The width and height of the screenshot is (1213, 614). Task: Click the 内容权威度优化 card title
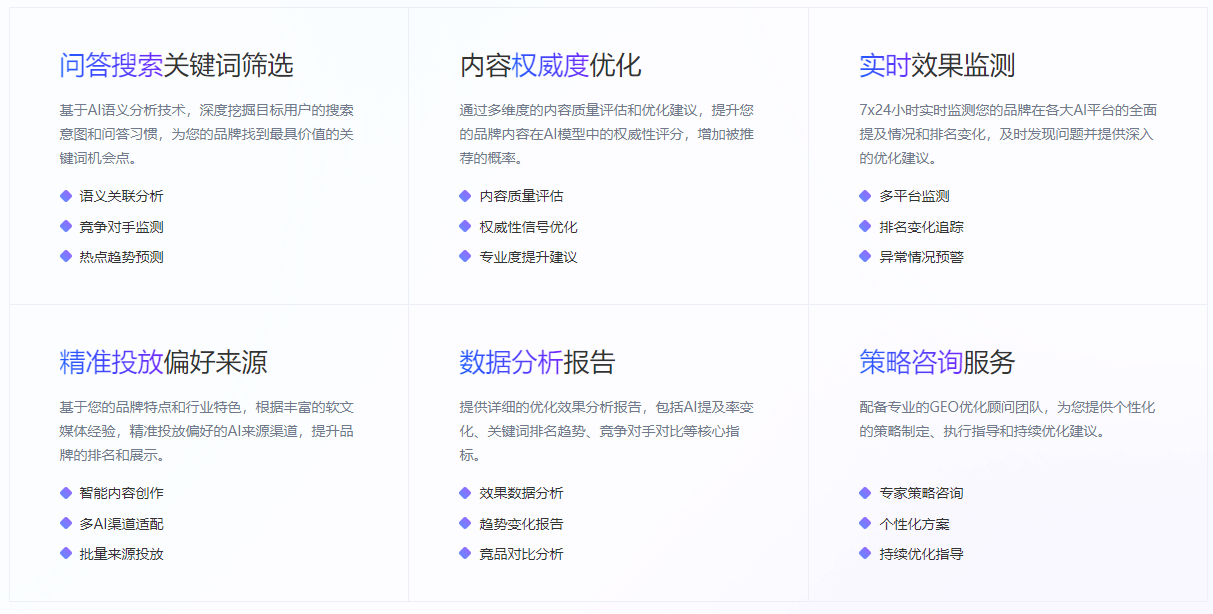pyautogui.click(x=550, y=66)
